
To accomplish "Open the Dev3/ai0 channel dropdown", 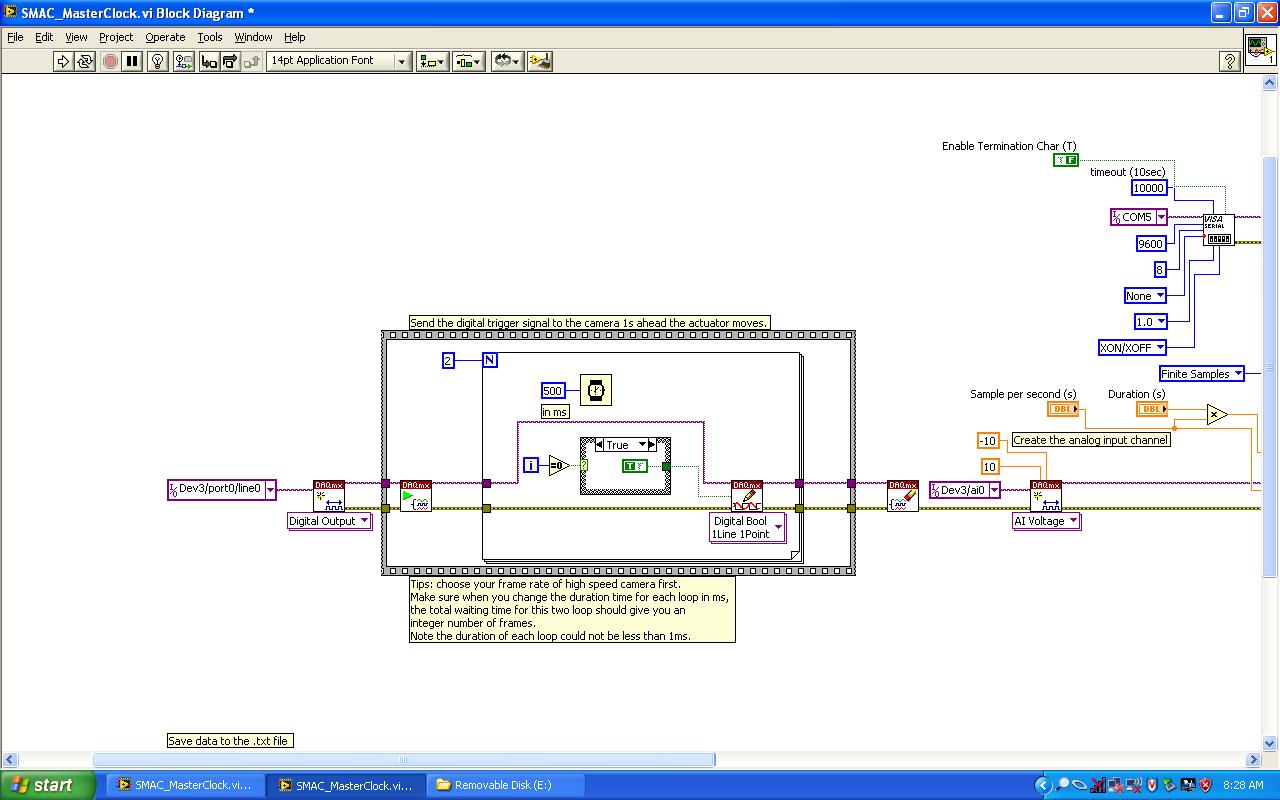I will 965,490.
